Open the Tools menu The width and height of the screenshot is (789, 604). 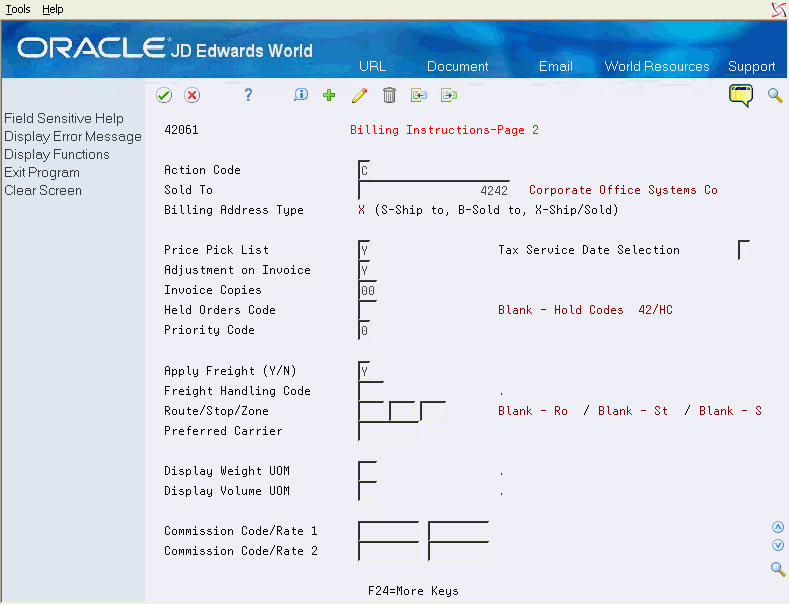point(18,9)
